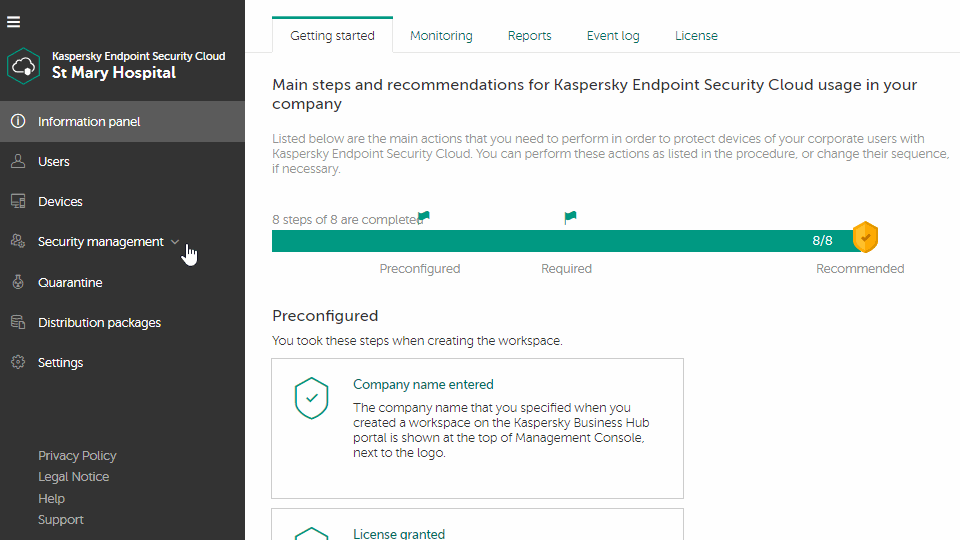Click the Settings gear icon
960x540 pixels.
[x=17, y=362]
